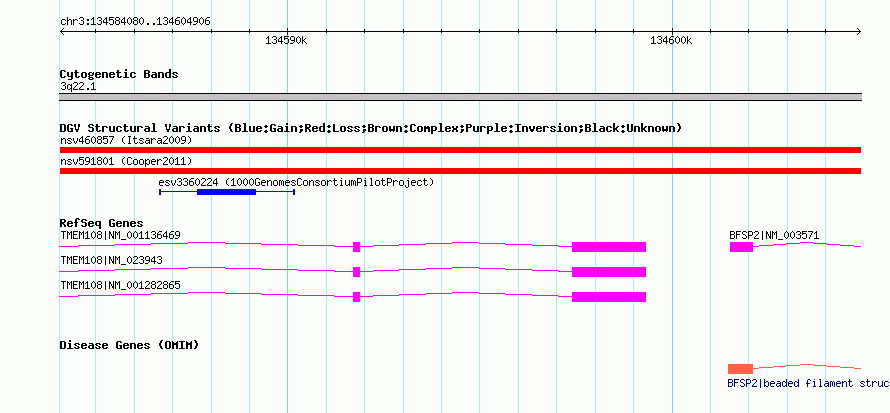Click the nsv591801 (Cooper2011) red loss bar
Viewport: 890px width, 413px height.
pos(460,171)
